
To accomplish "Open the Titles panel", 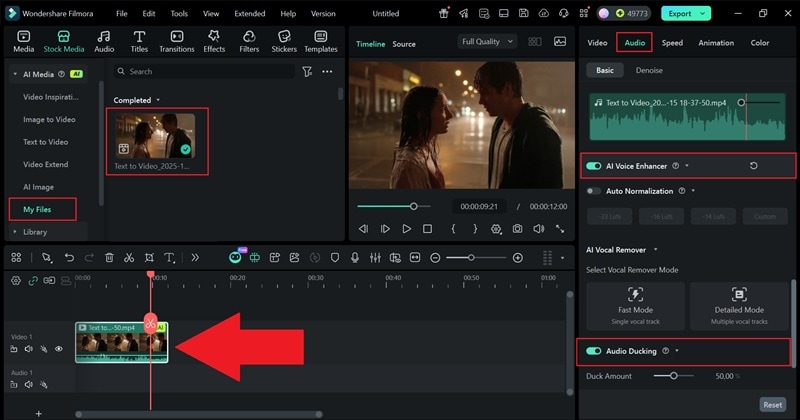I will (139, 41).
